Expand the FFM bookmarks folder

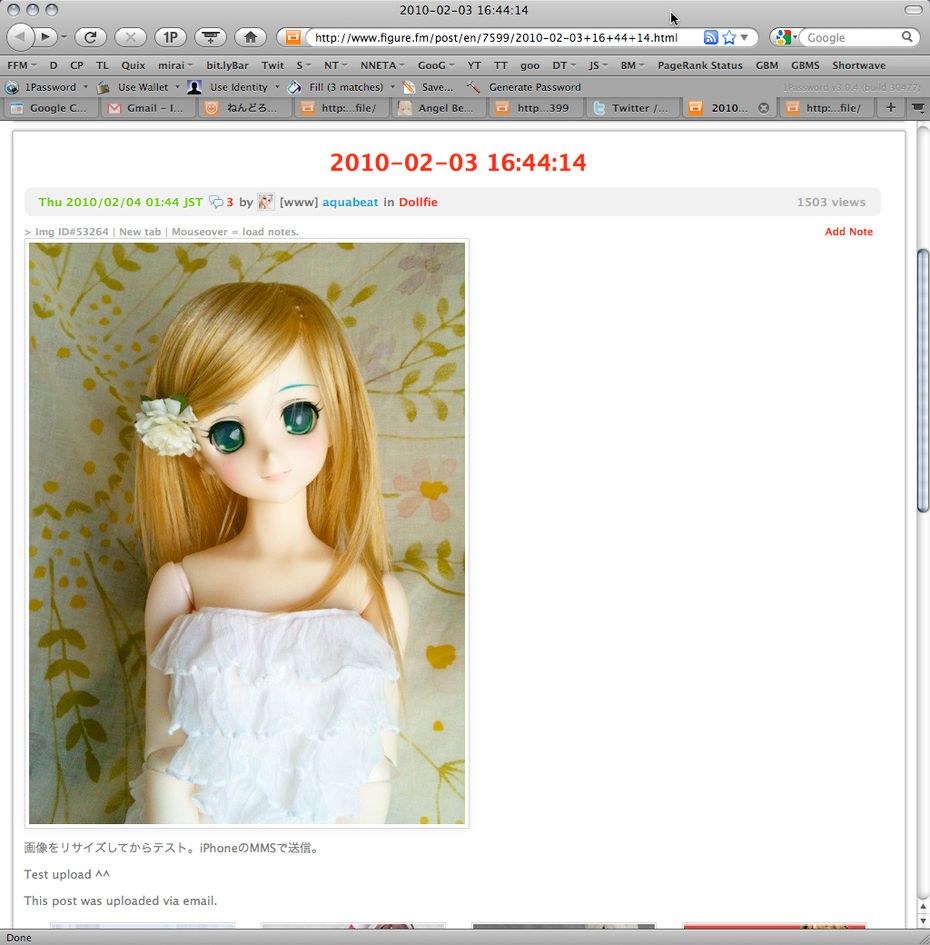pos(22,65)
